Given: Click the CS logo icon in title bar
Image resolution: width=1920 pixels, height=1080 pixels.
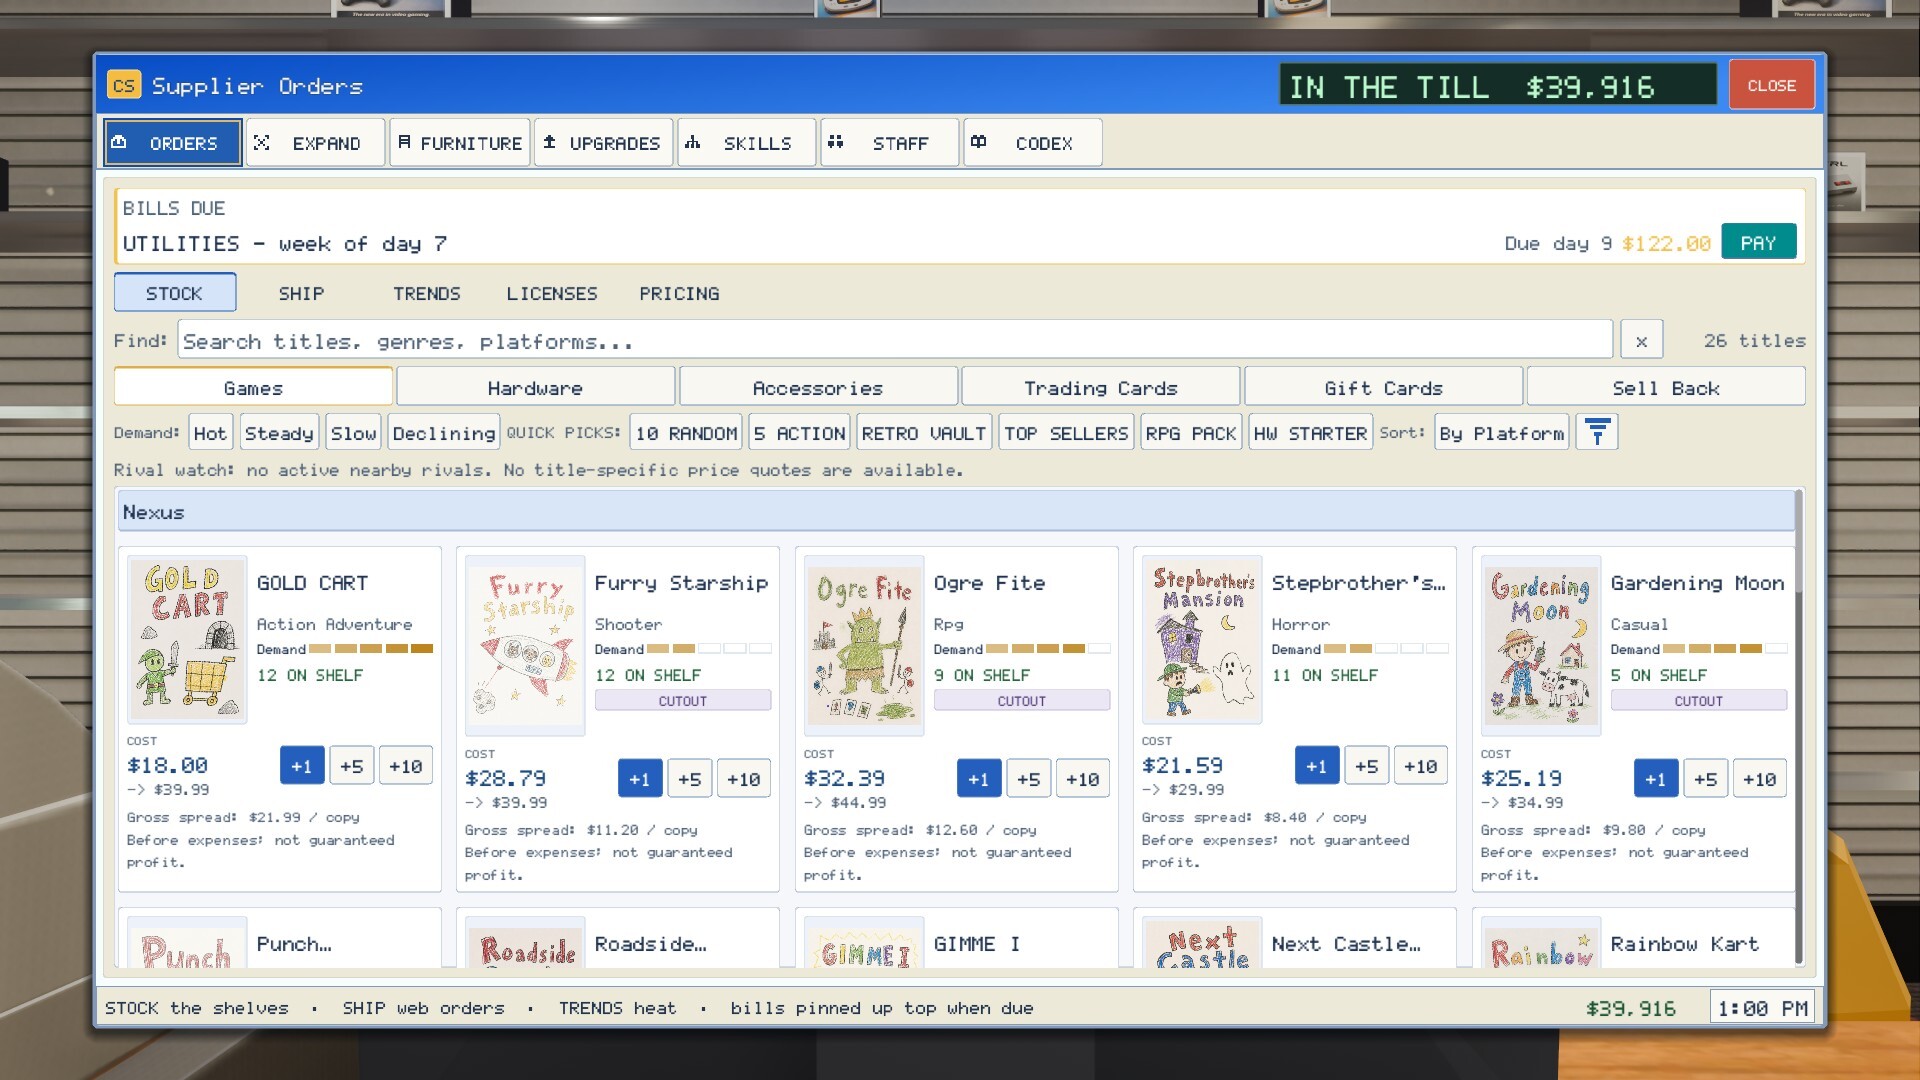Looking at the screenshot, I should click(124, 86).
